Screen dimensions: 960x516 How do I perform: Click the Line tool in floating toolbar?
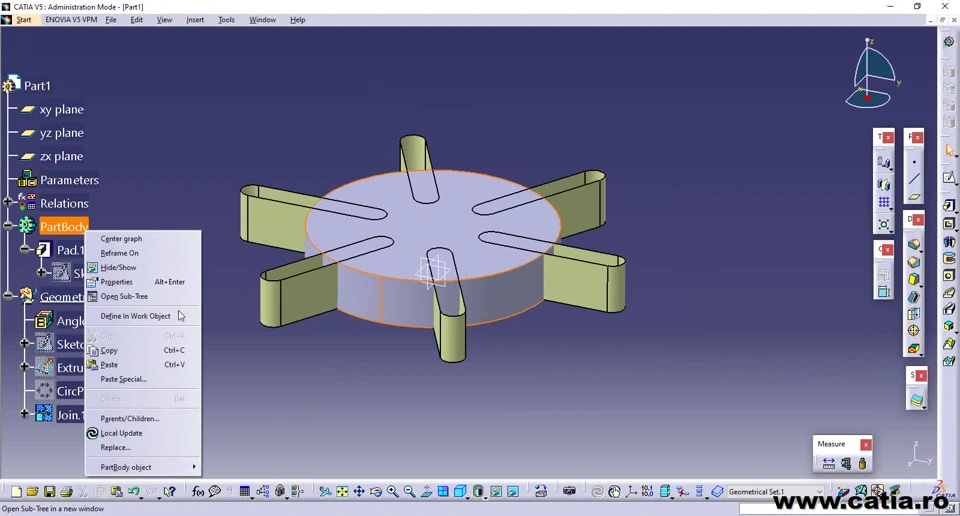pos(914,179)
